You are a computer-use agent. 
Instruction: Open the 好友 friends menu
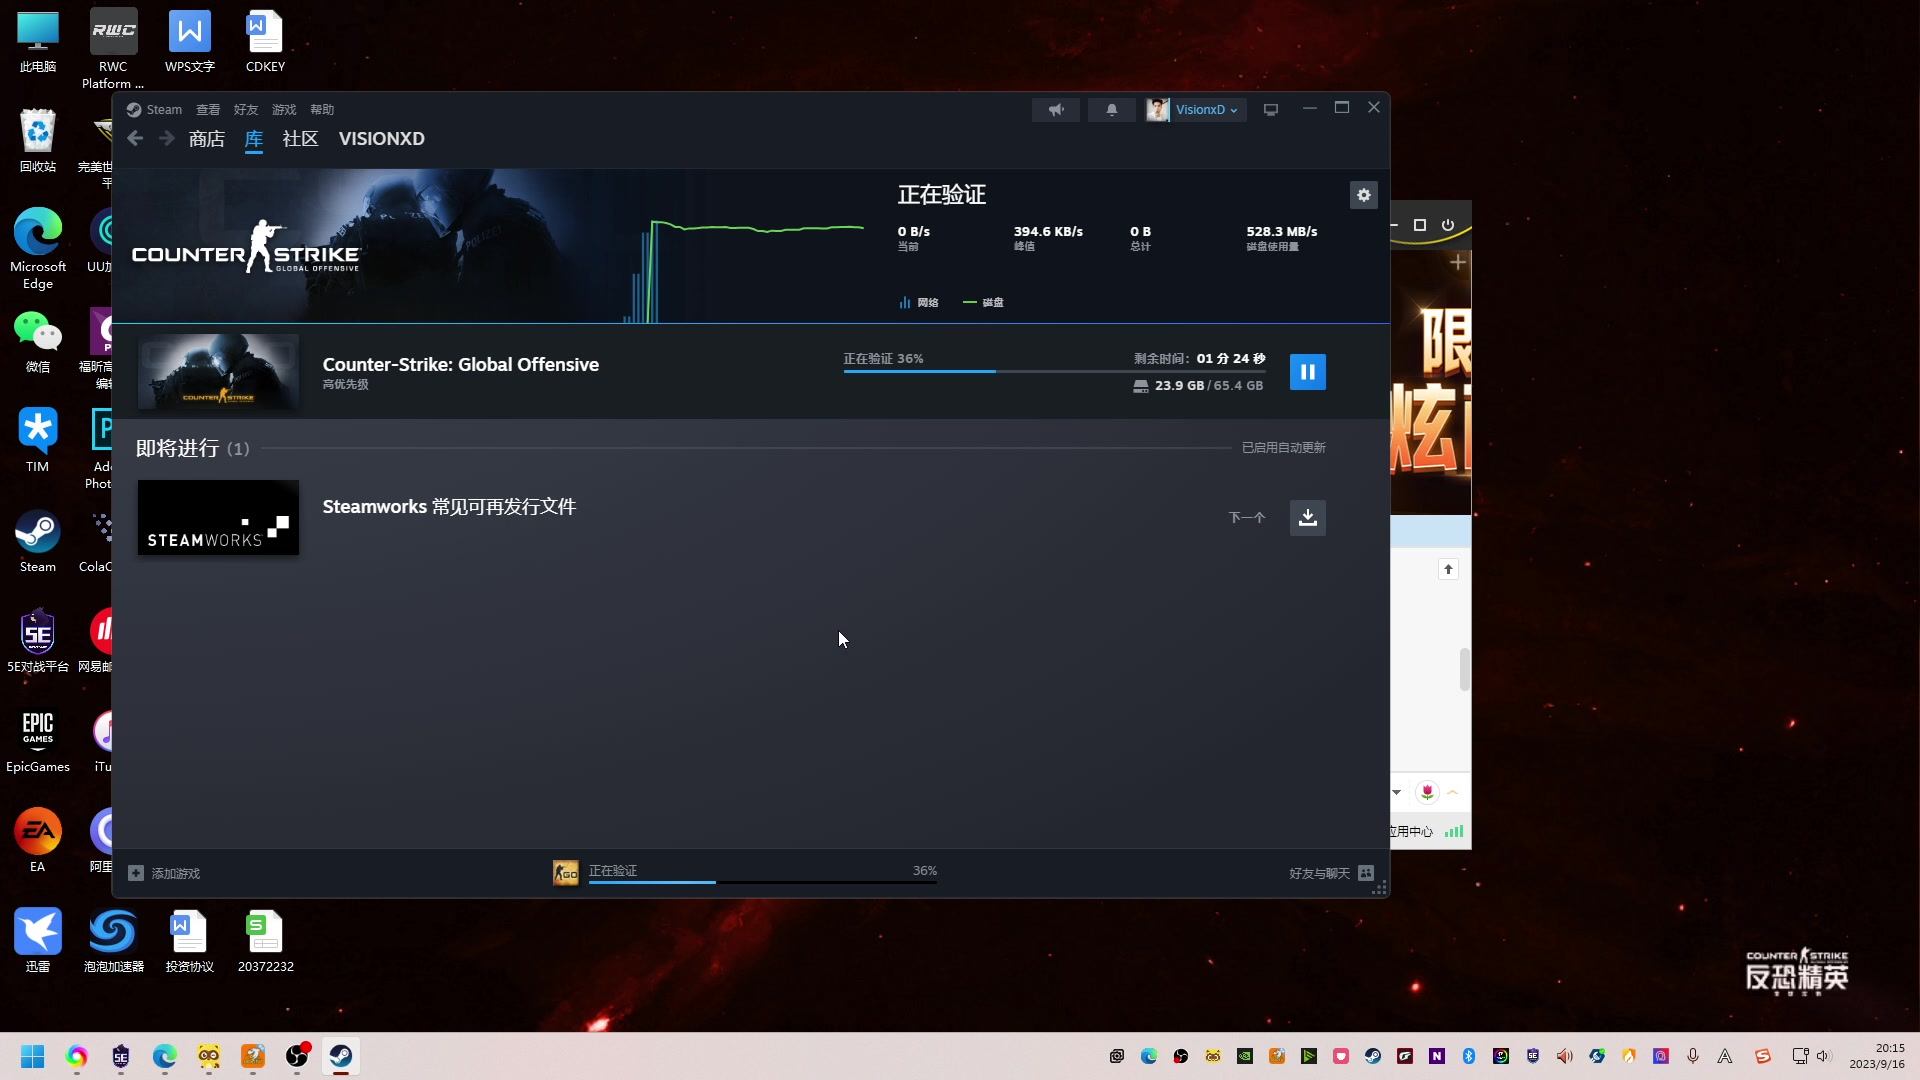[x=246, y=110]
